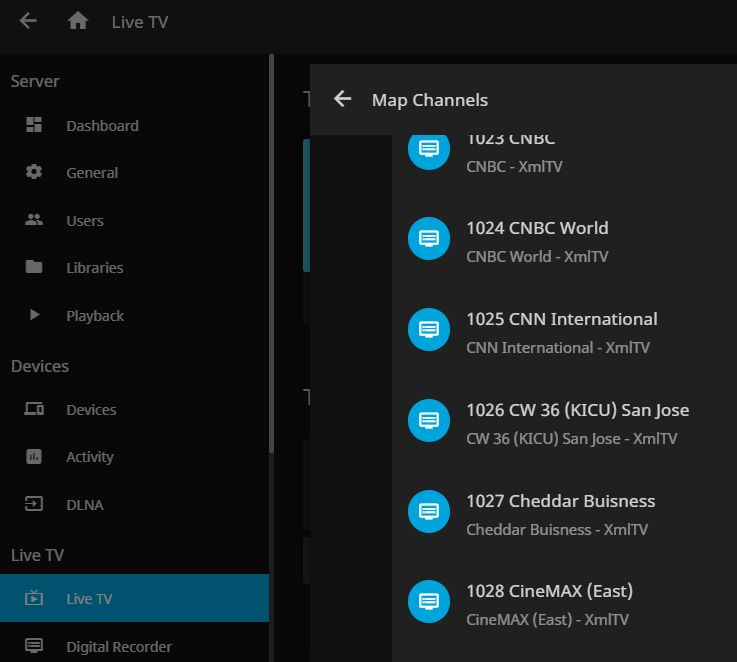Go to home via house icon
The width and height of the screenshot is (737, 662).
(x=78, y=21)
